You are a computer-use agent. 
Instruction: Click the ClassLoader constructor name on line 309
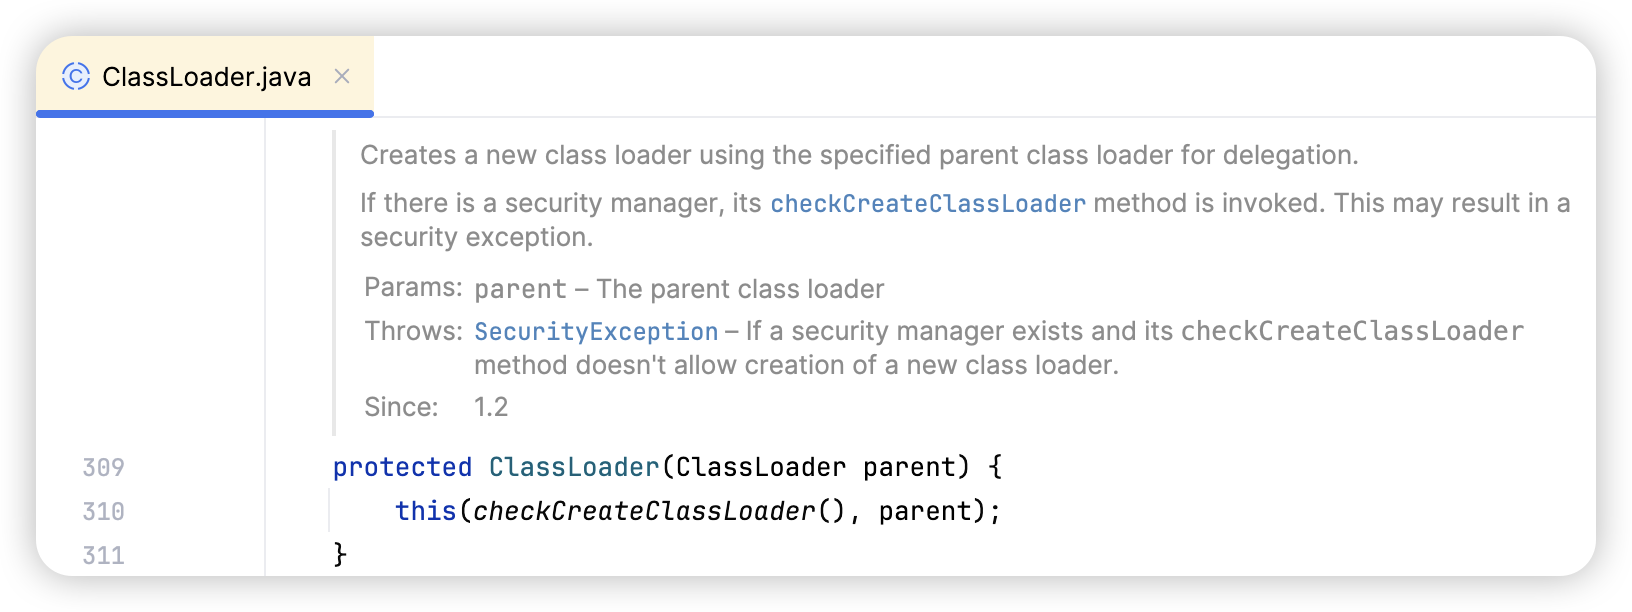[x=574, y=468]
